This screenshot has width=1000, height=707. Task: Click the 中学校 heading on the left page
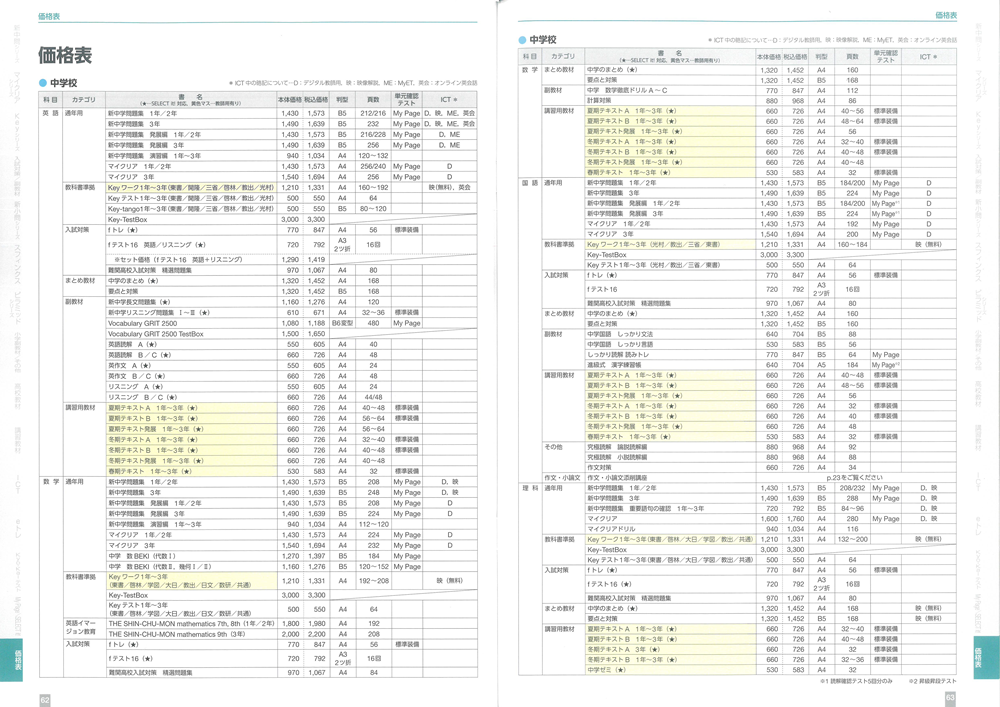[x=59, y=83]
